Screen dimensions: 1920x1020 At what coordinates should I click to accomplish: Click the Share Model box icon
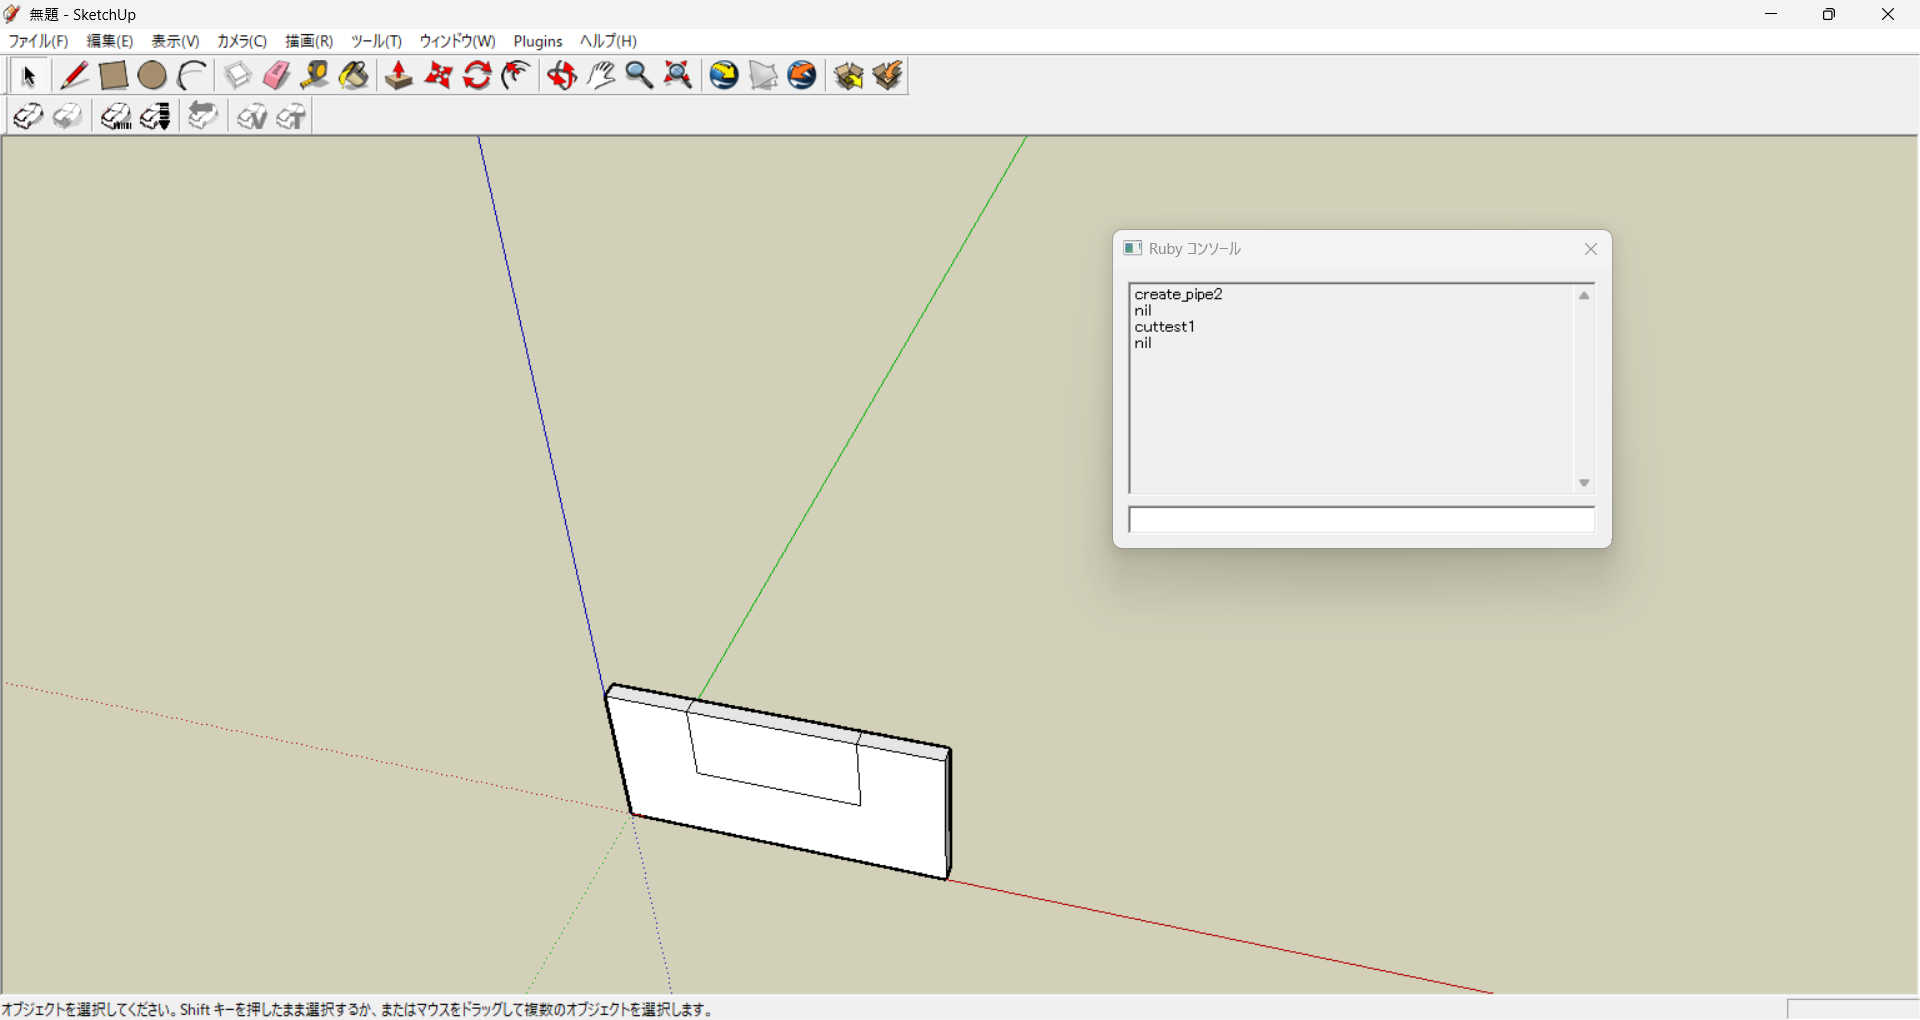coord(887,76)
